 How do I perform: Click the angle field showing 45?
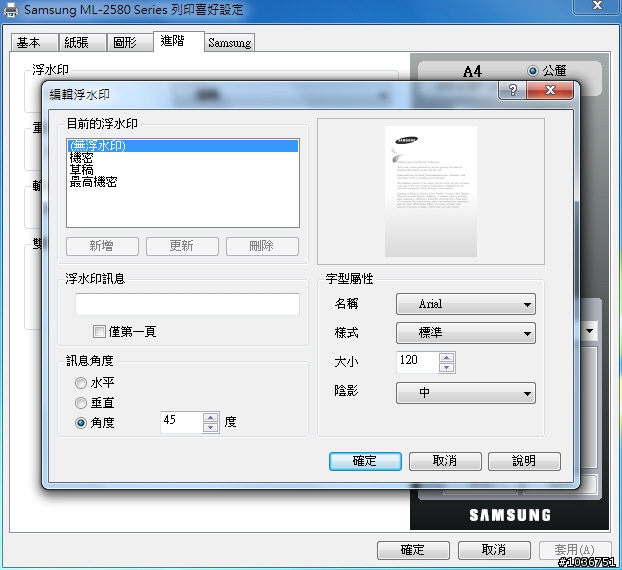tap(182, 422)
